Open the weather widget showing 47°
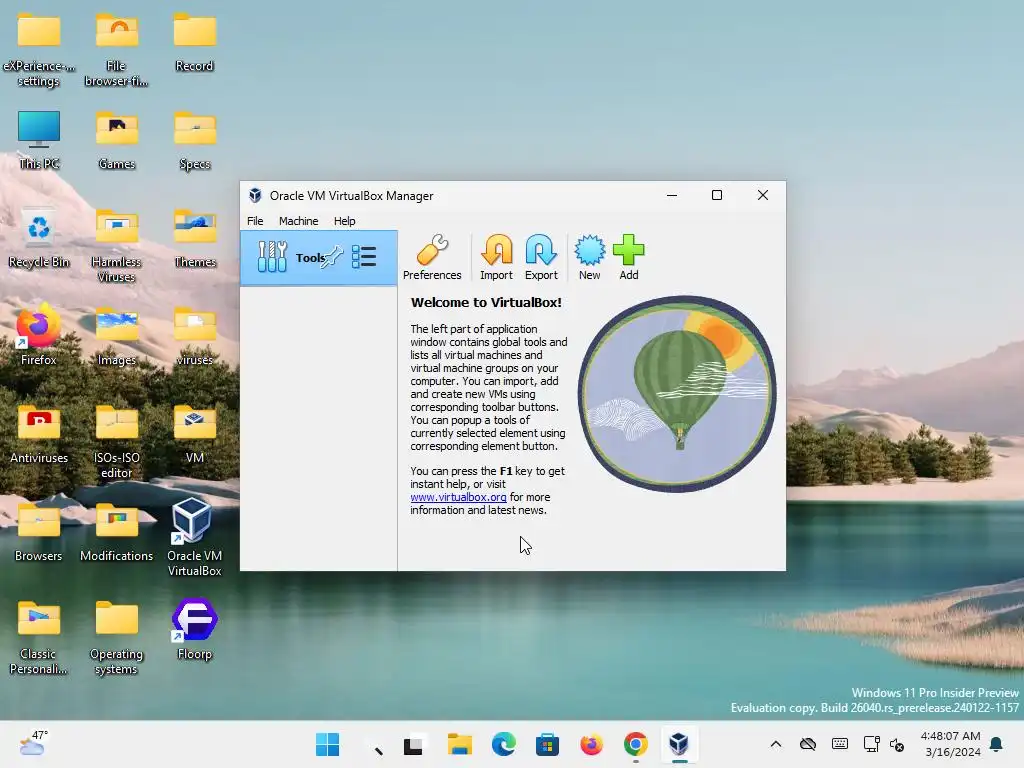 pyautogui.click(x=33, y=743)
